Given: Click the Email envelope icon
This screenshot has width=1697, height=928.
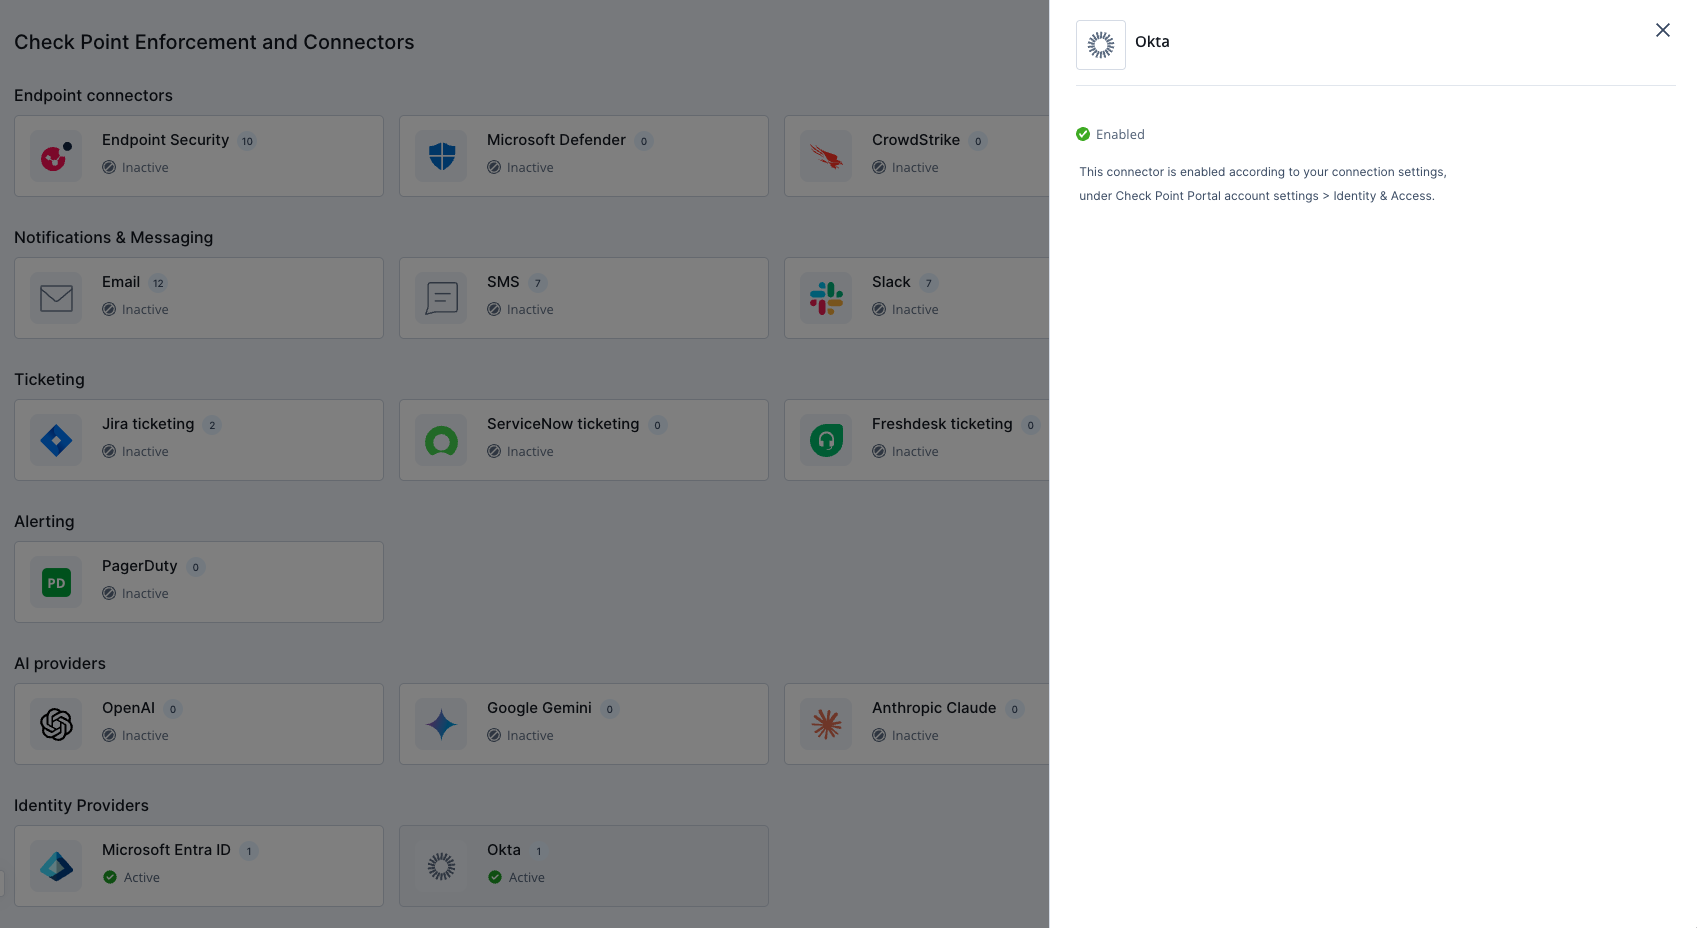Looking at the screenshot, I should click(56, 298).
